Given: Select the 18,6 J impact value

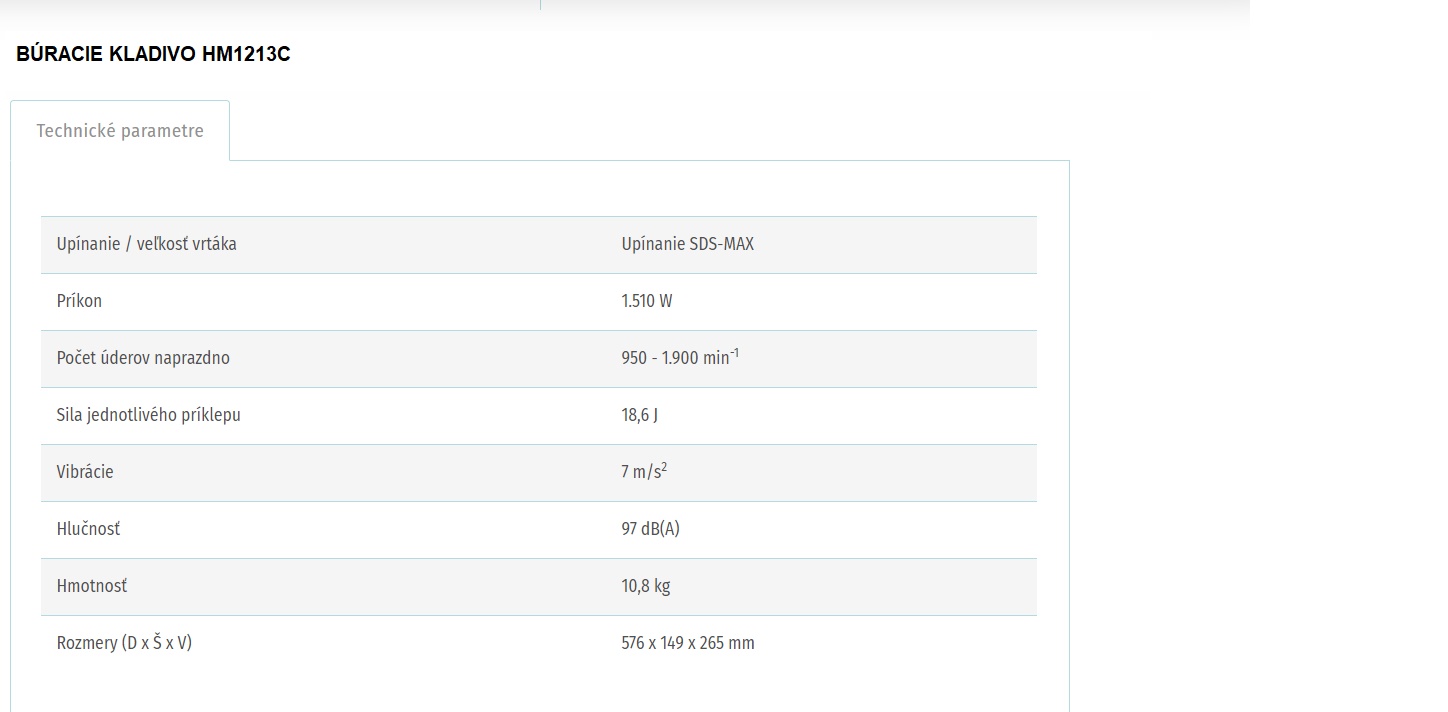Looking at the screenshot, I should 639,415.
